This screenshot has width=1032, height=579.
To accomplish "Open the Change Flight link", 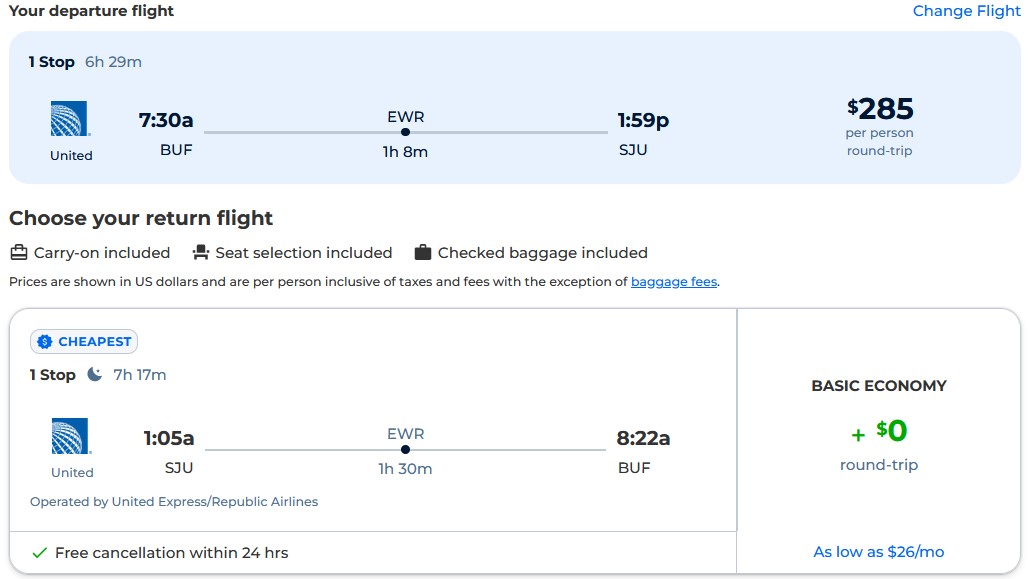I will [x=966, y=11].
